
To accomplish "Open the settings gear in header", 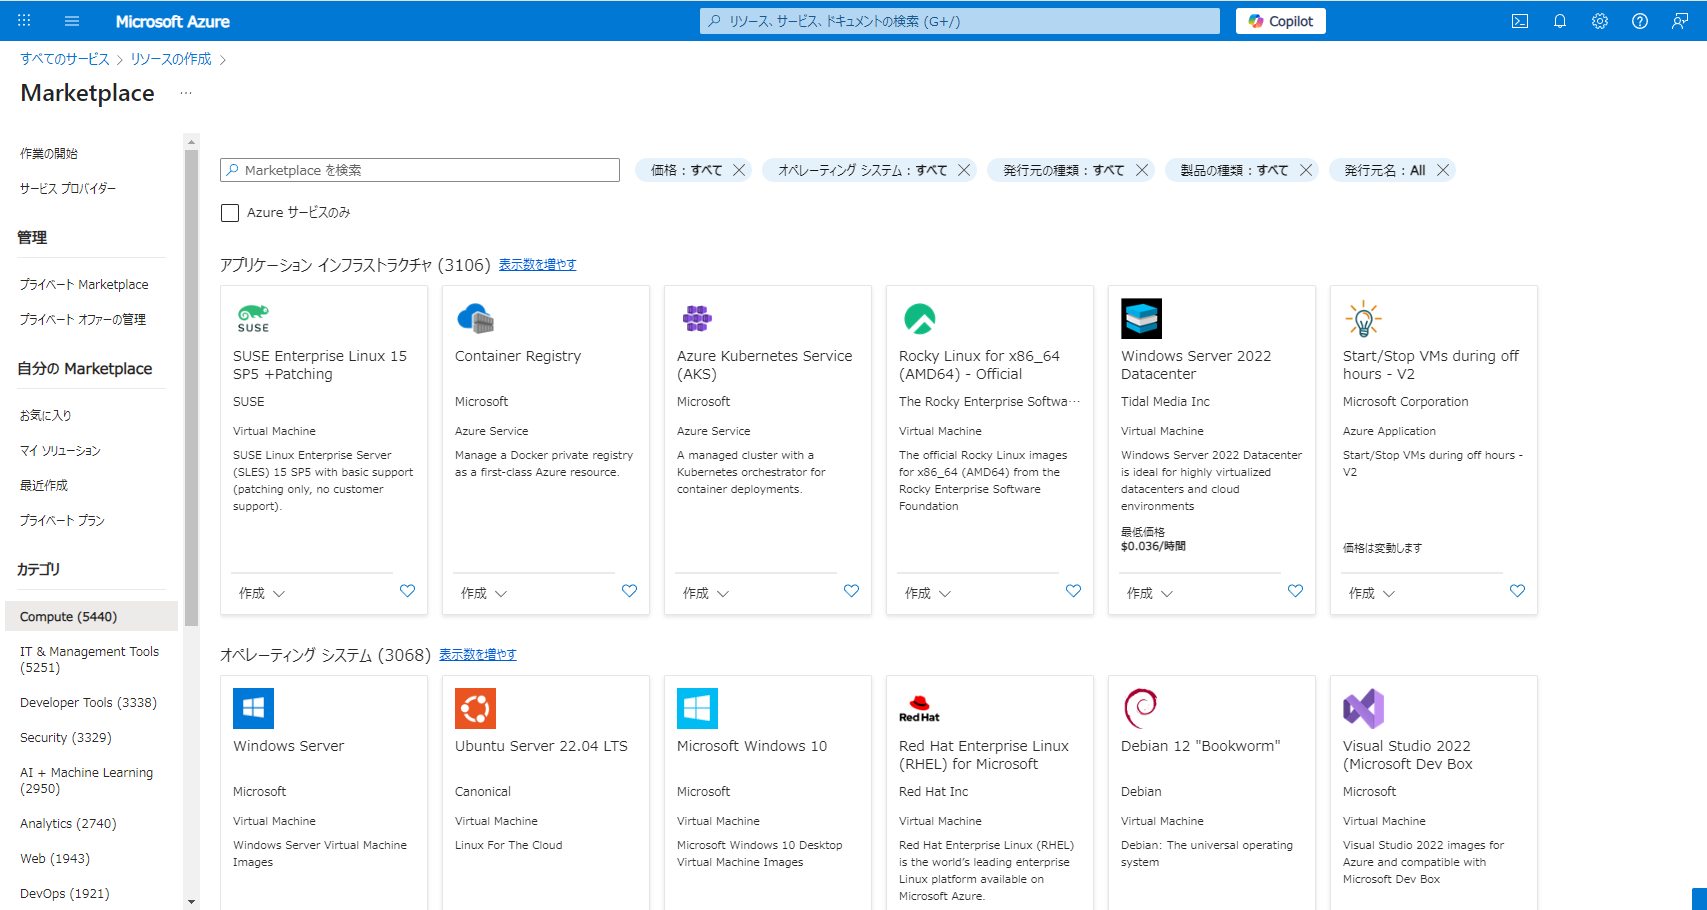I will [x=1600, y=21].
